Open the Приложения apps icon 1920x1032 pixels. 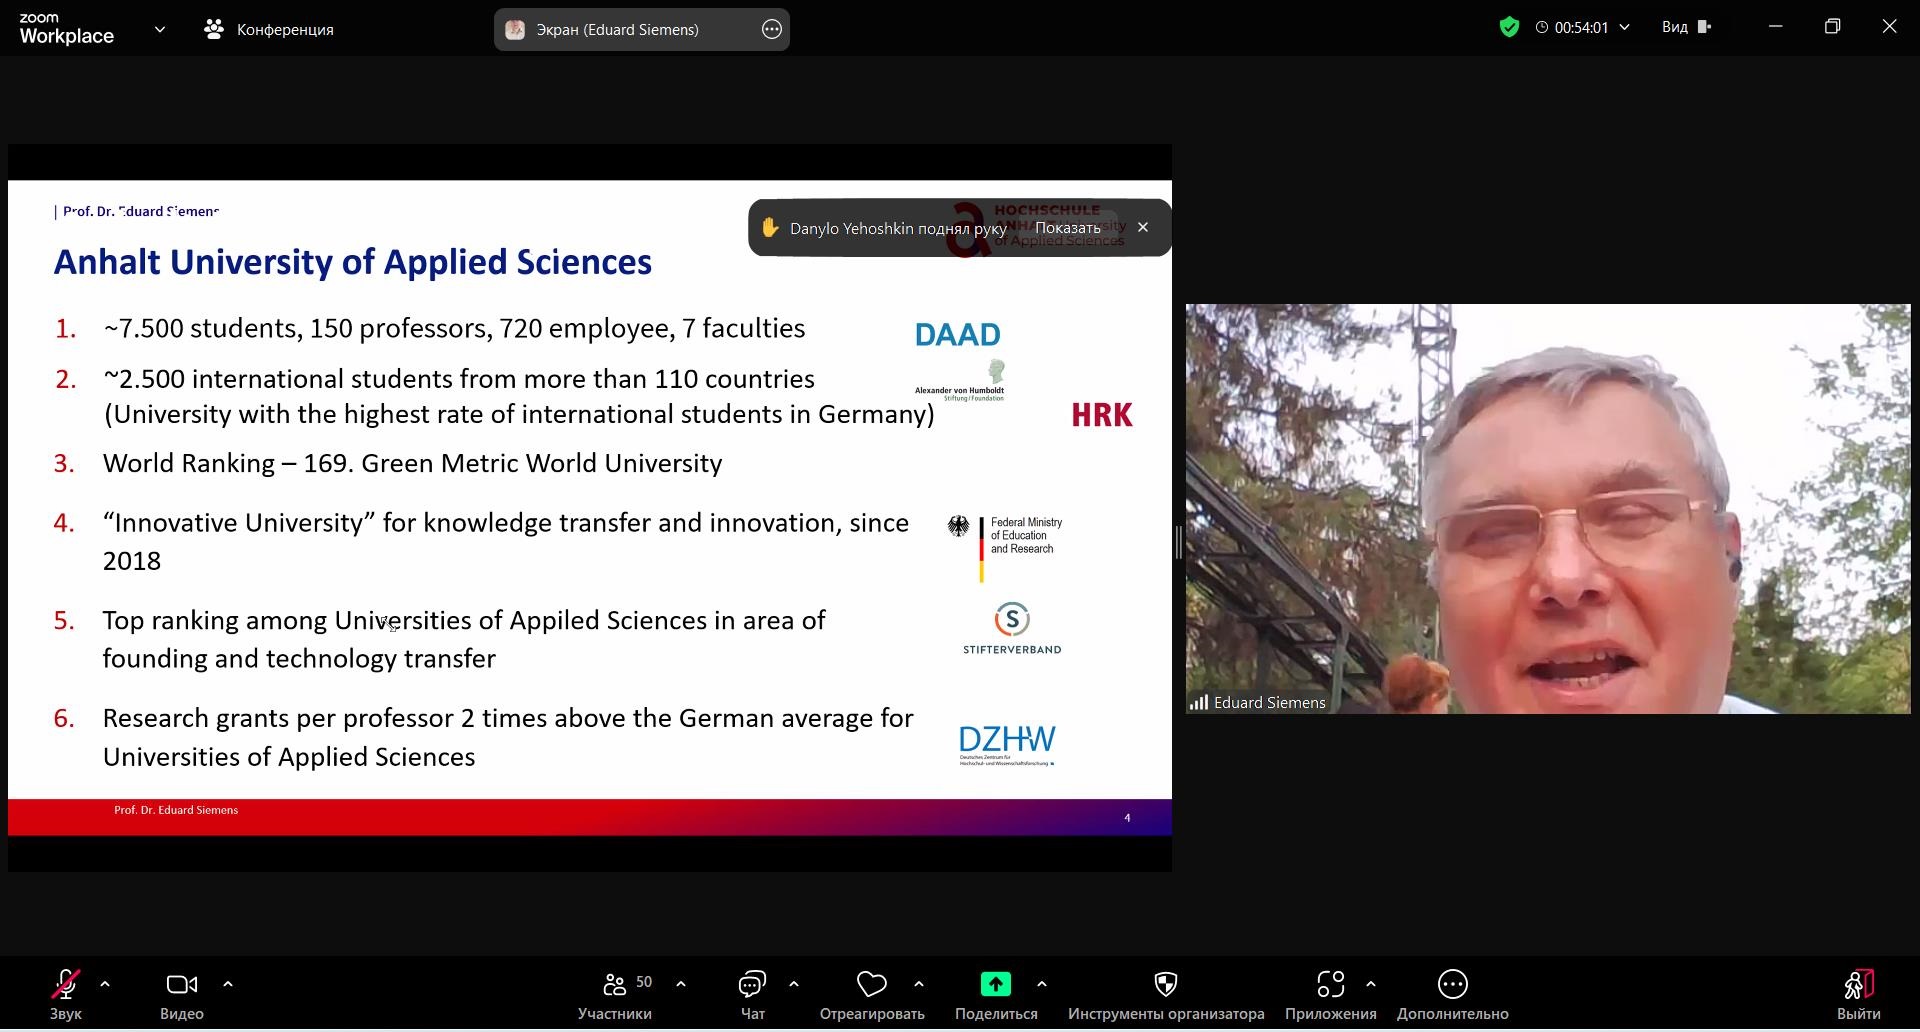[1330, 985]
